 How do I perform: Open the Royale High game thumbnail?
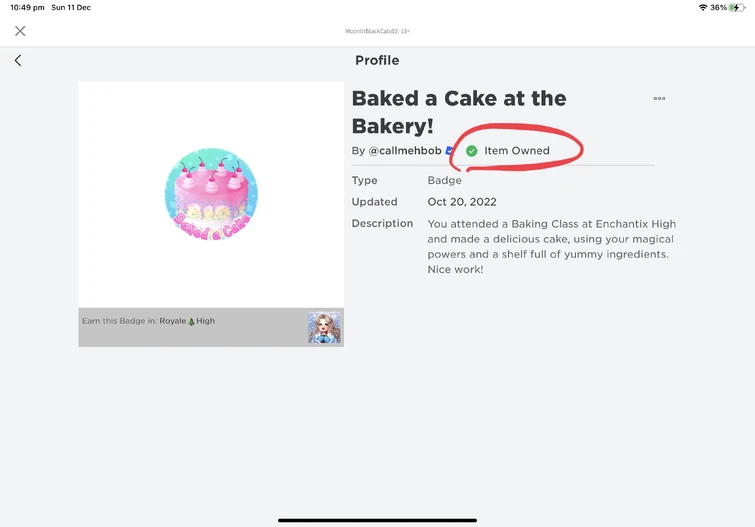tap(324, 327)
